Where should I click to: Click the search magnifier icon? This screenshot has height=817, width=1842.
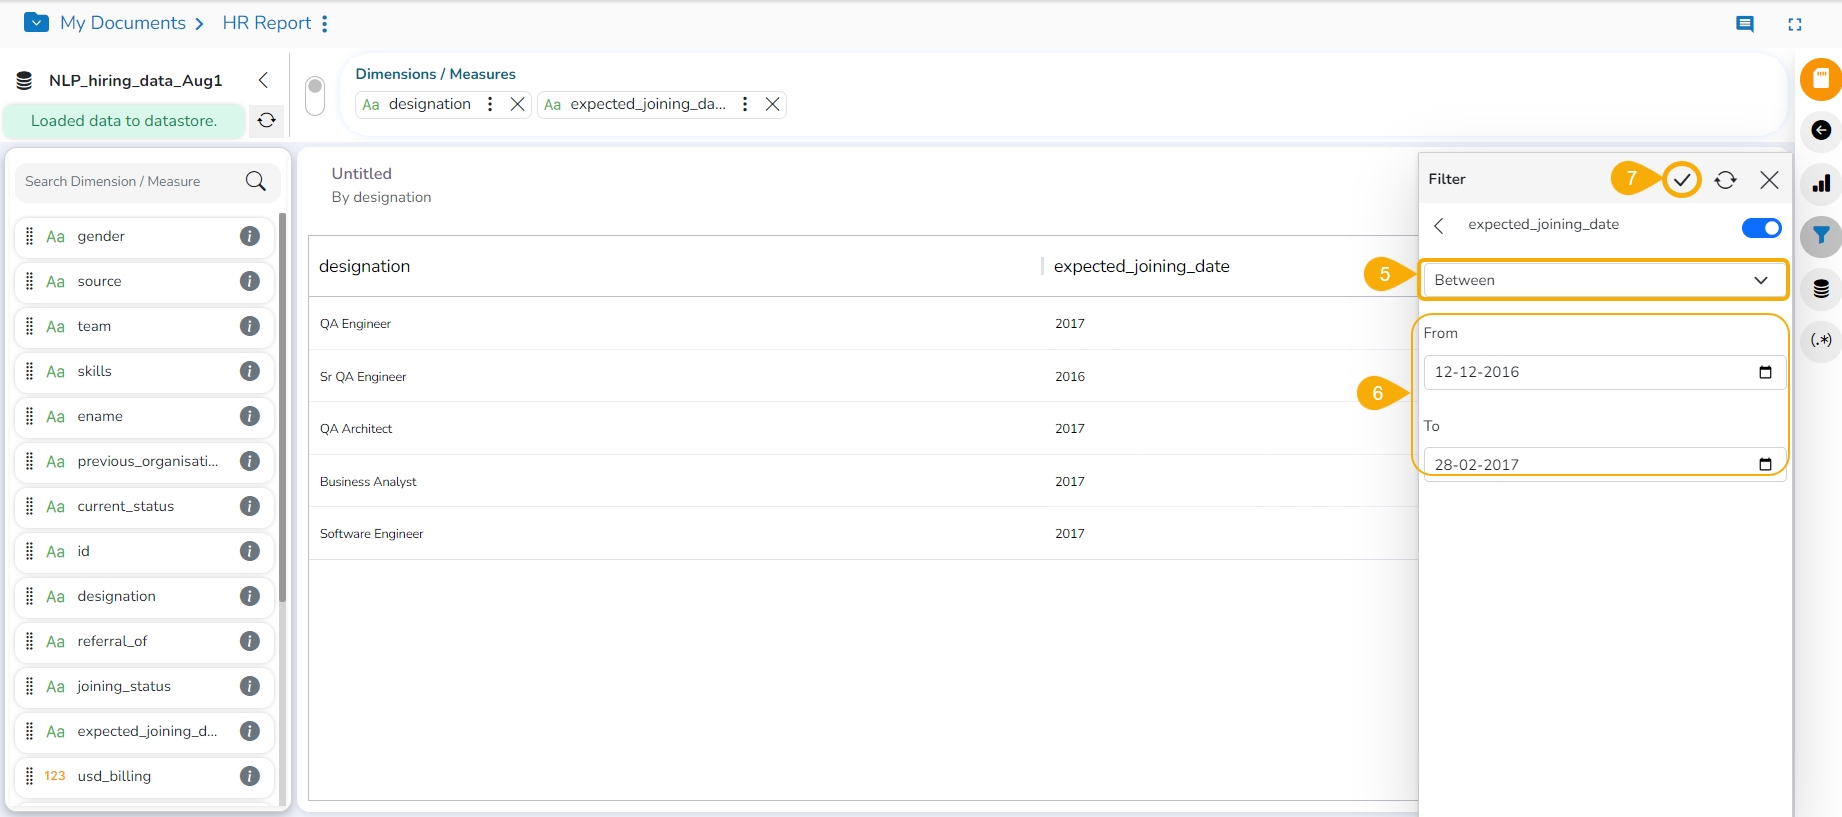tap(256, 181)
